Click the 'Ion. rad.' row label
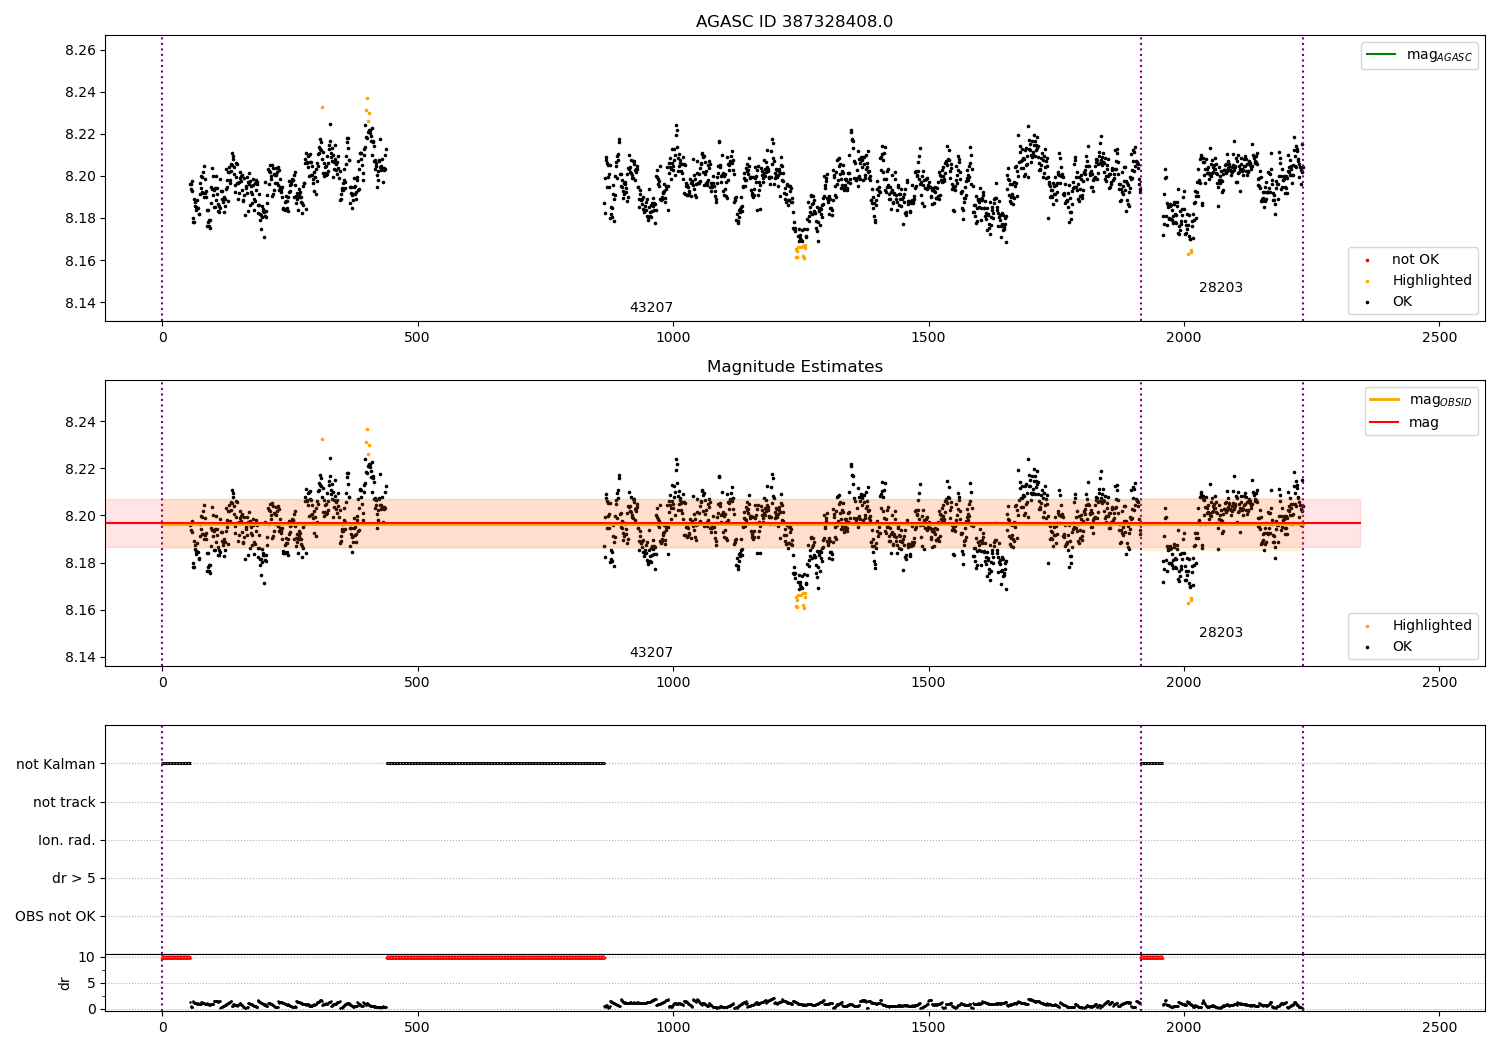 67,840
